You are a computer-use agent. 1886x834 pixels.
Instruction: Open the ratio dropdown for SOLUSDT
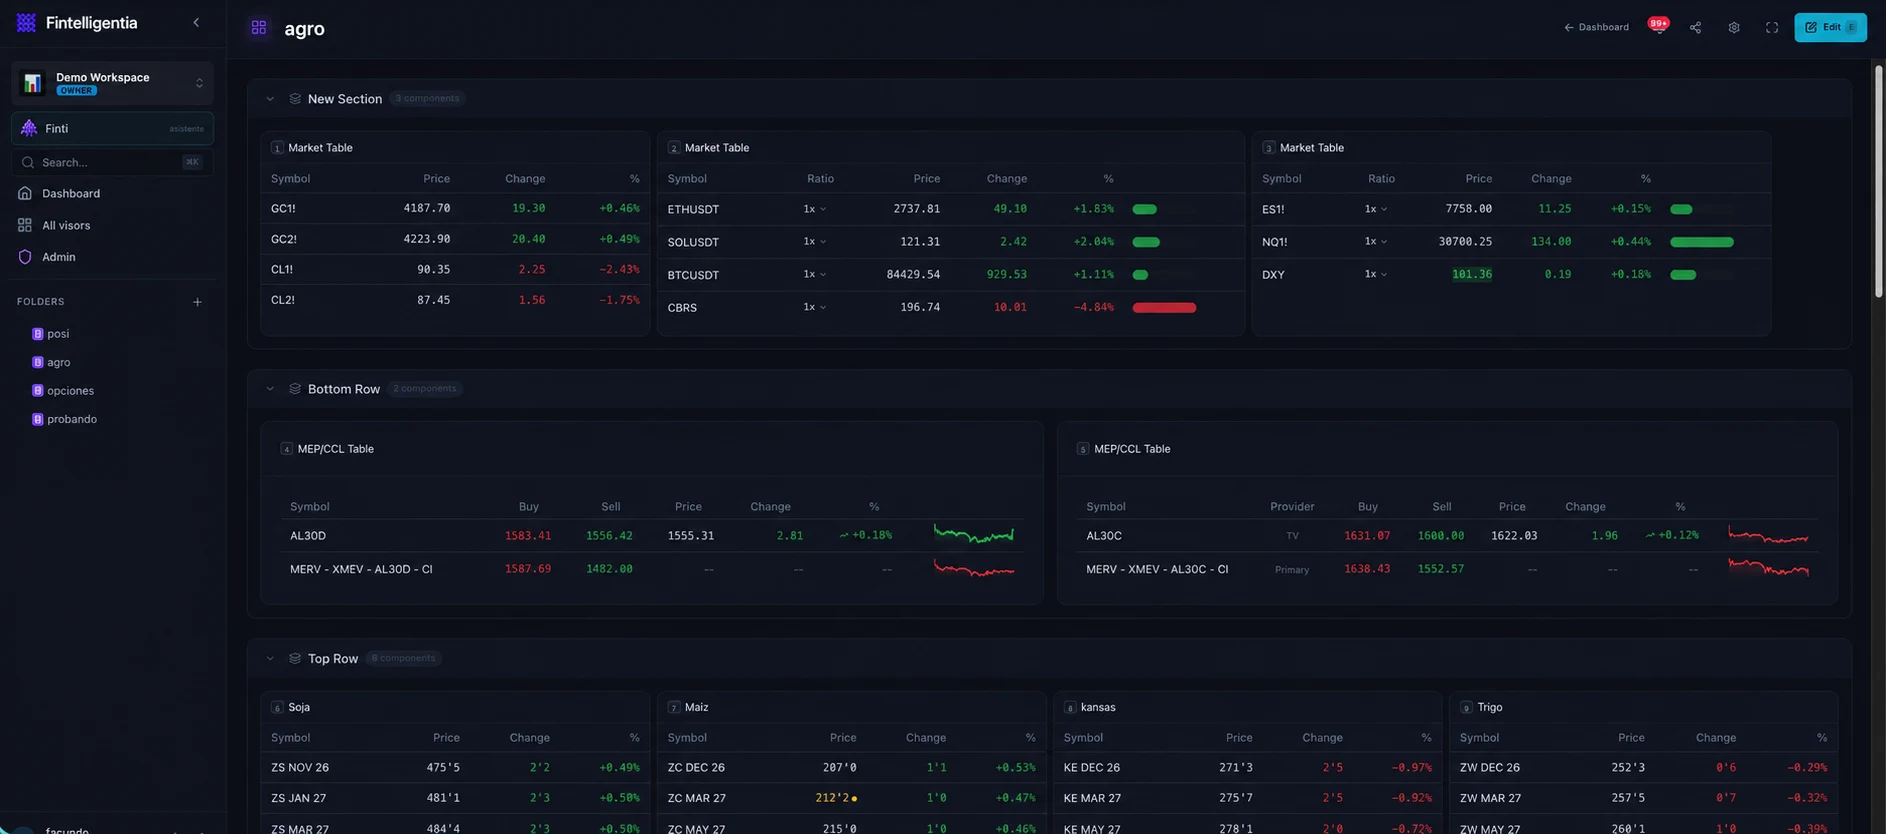pyautogui.click(x=814, y=242)
